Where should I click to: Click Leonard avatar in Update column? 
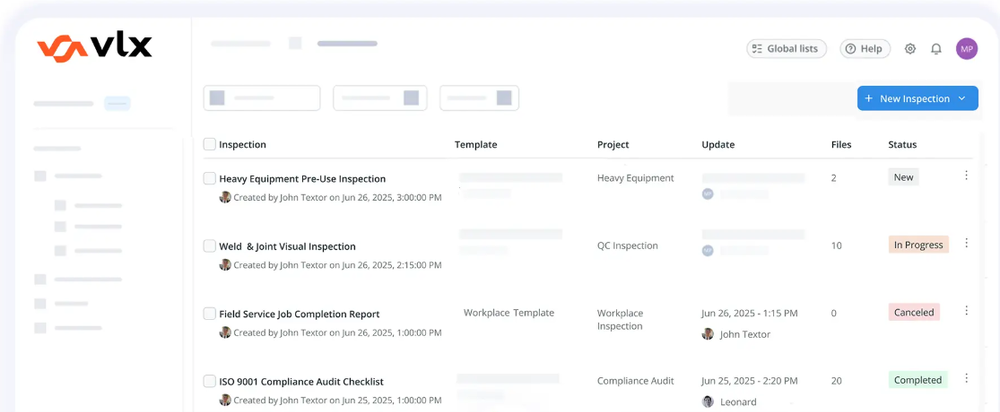pos(707,402)
